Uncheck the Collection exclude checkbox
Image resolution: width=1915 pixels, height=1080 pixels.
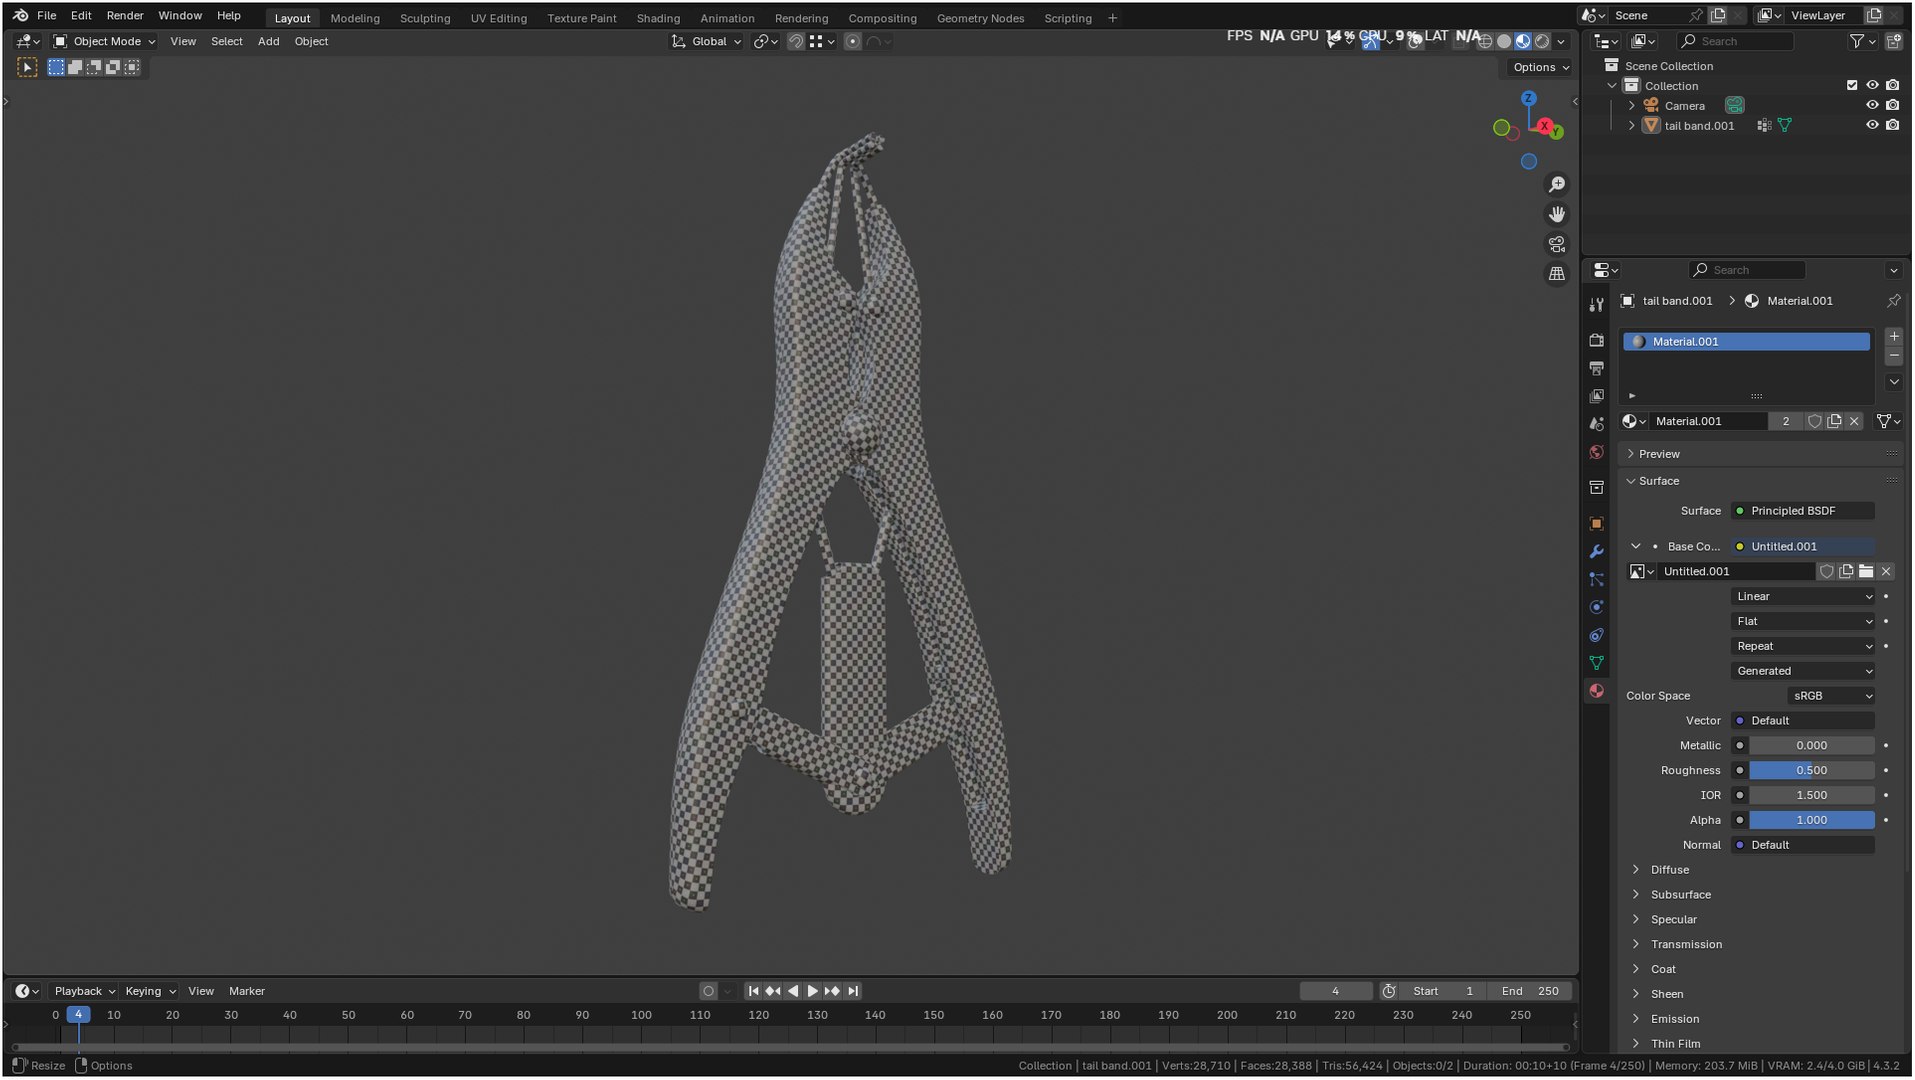[x=1852, y=86]
